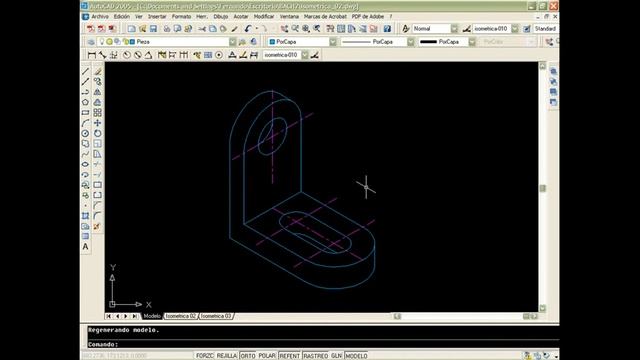Toggle the Pieza layer light bulb on/off

102,42
